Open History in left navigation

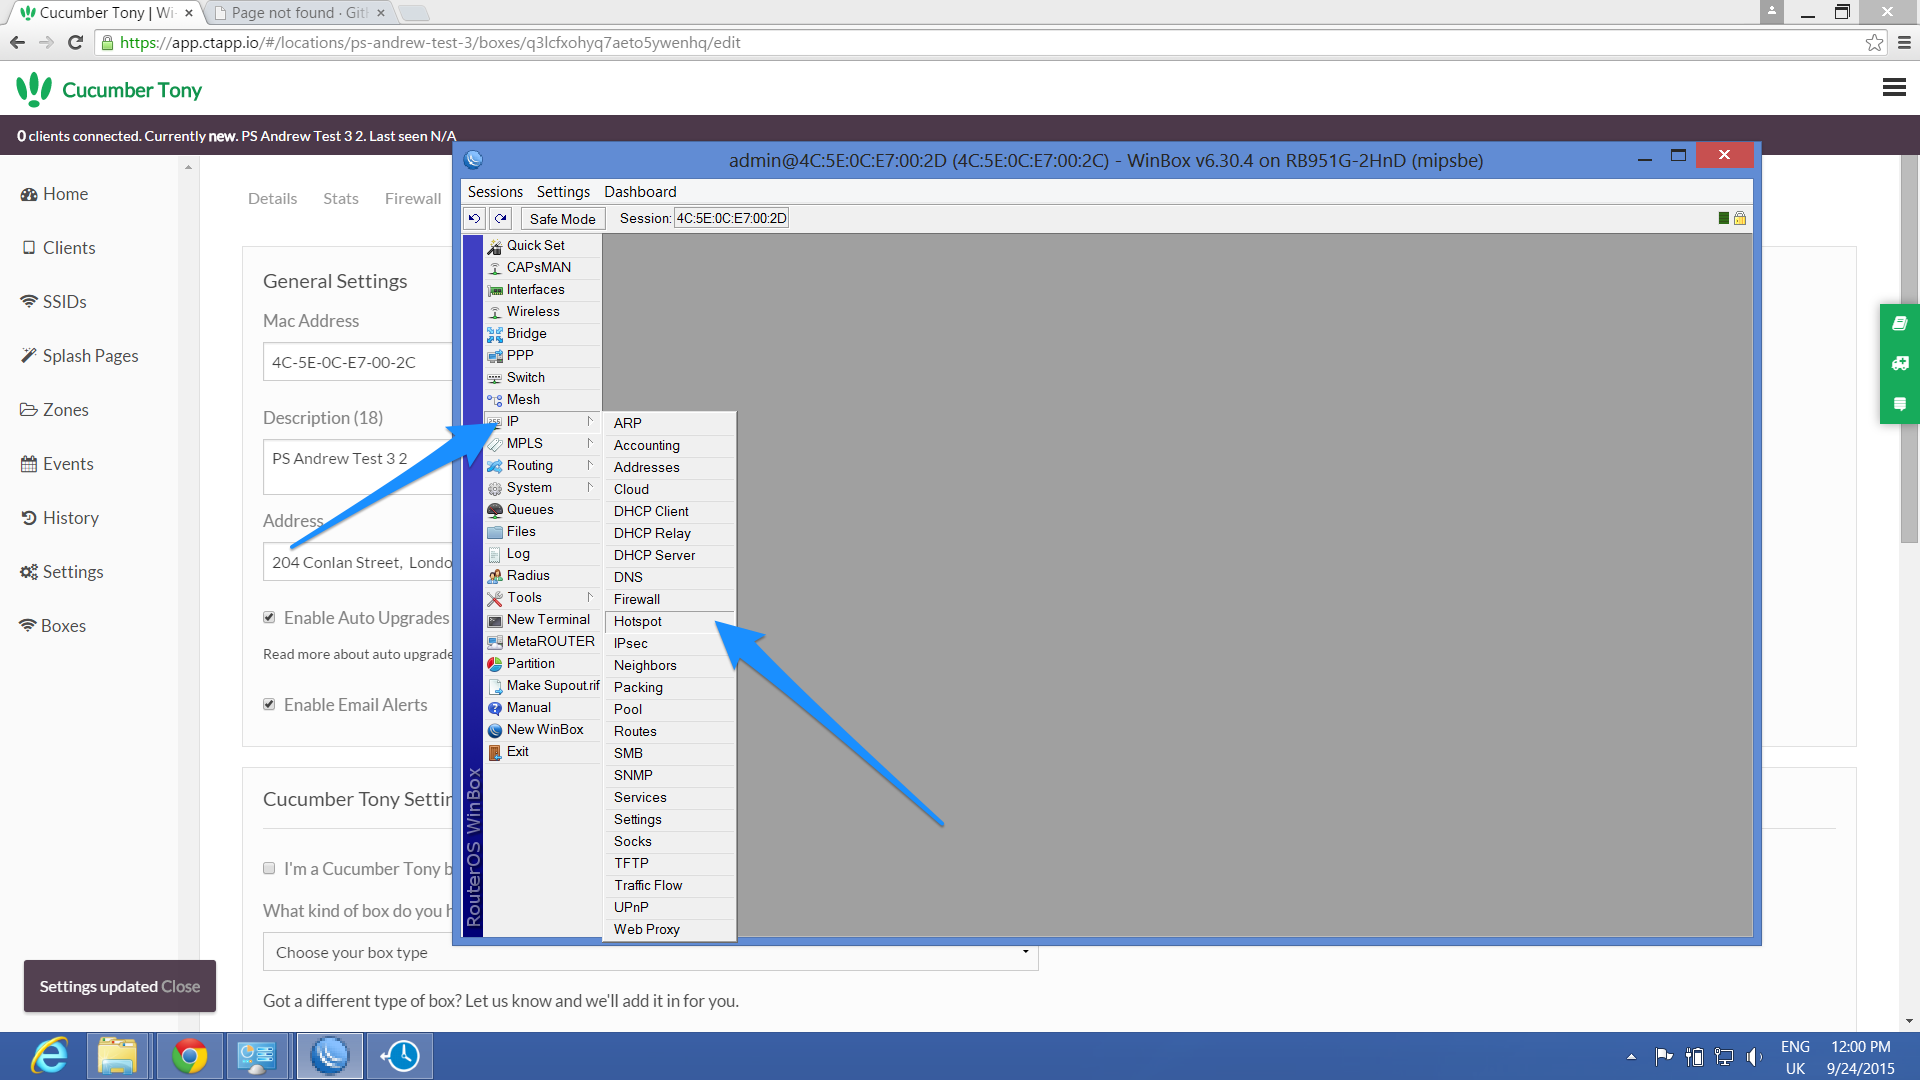pyautogui.click(x=60, y=517)
